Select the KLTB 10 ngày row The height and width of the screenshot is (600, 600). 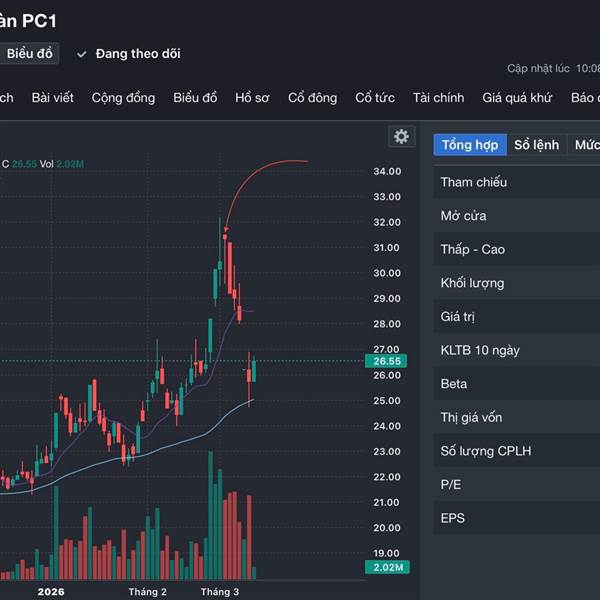(x=480, y=350)
